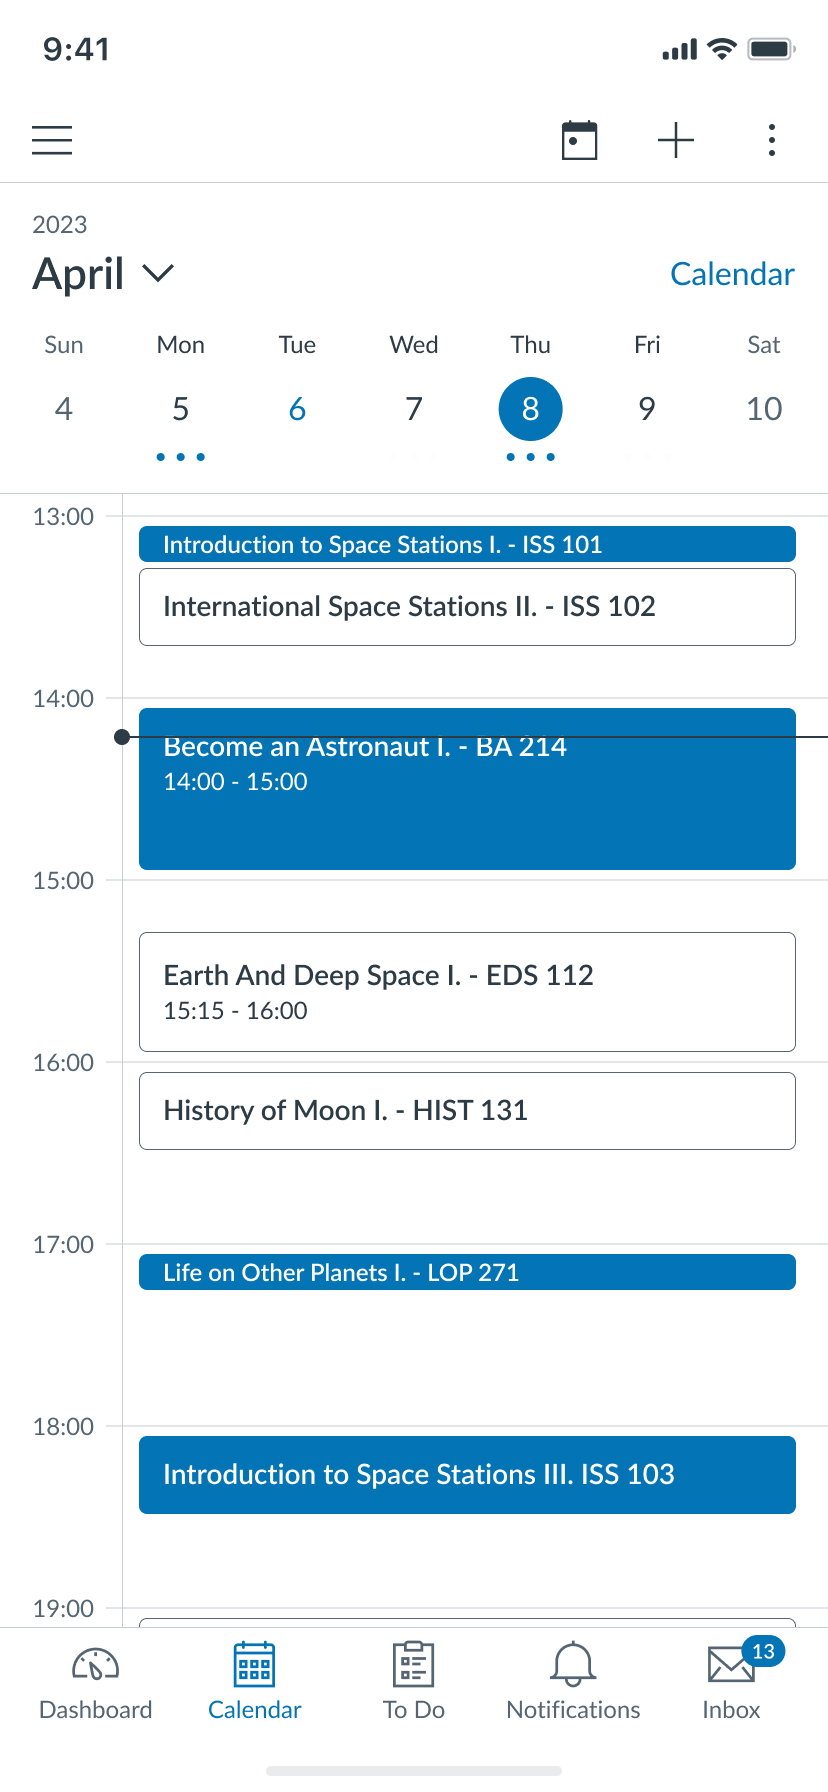Open Earth And Deep Space I. event
Image resolution: width=828 pixels, height=1792 pixels.
(467, 991)
